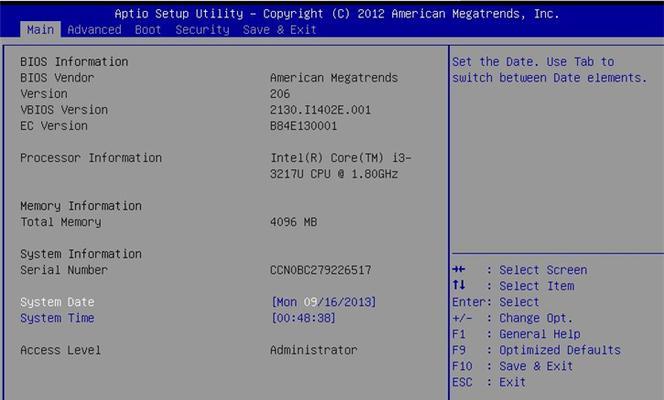Click the EC Version label

tap(54, 126)
